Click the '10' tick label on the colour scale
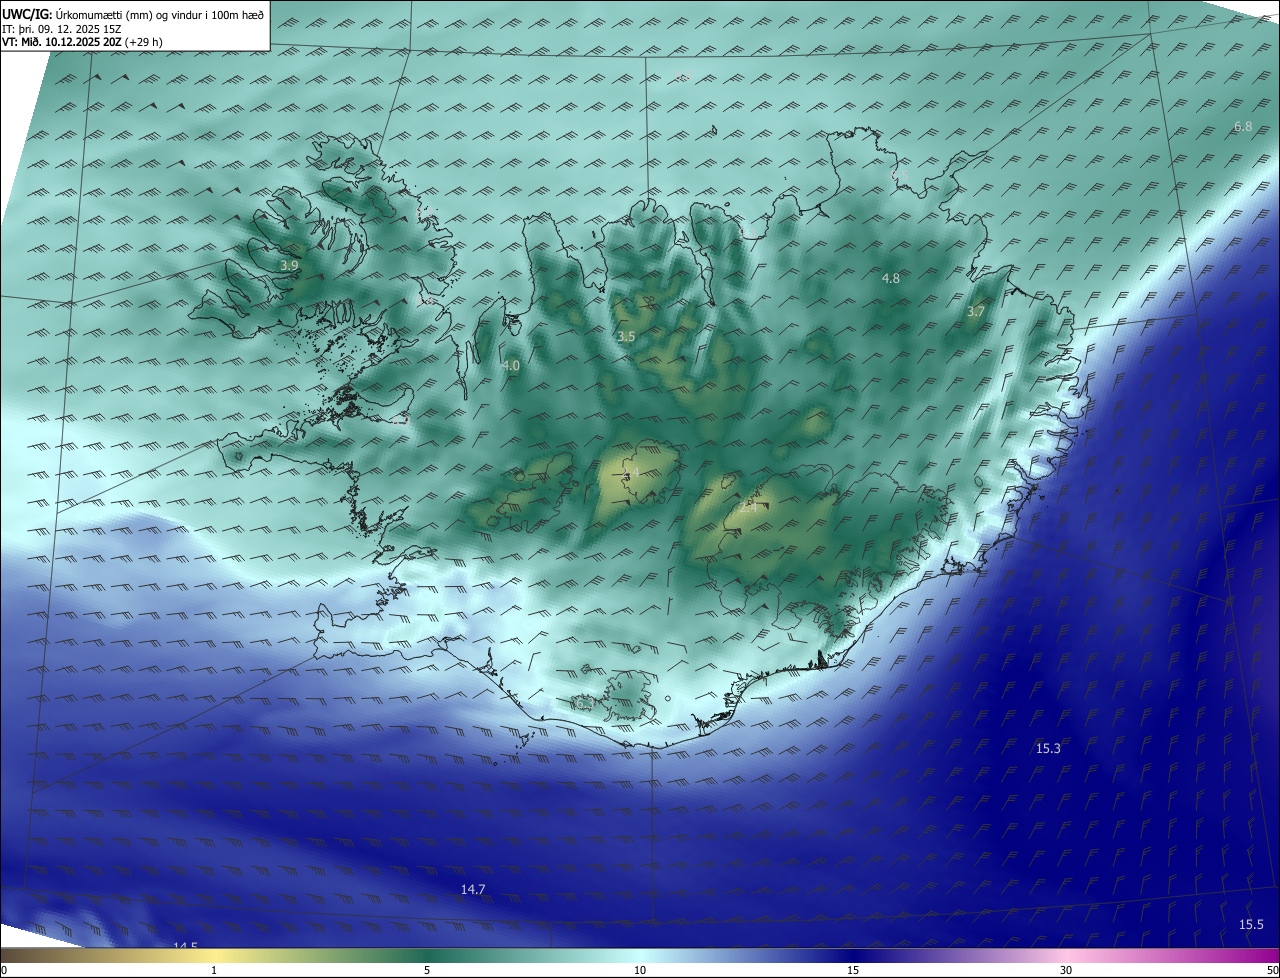This screenshot has height=978, width=1280. (640, 970)
